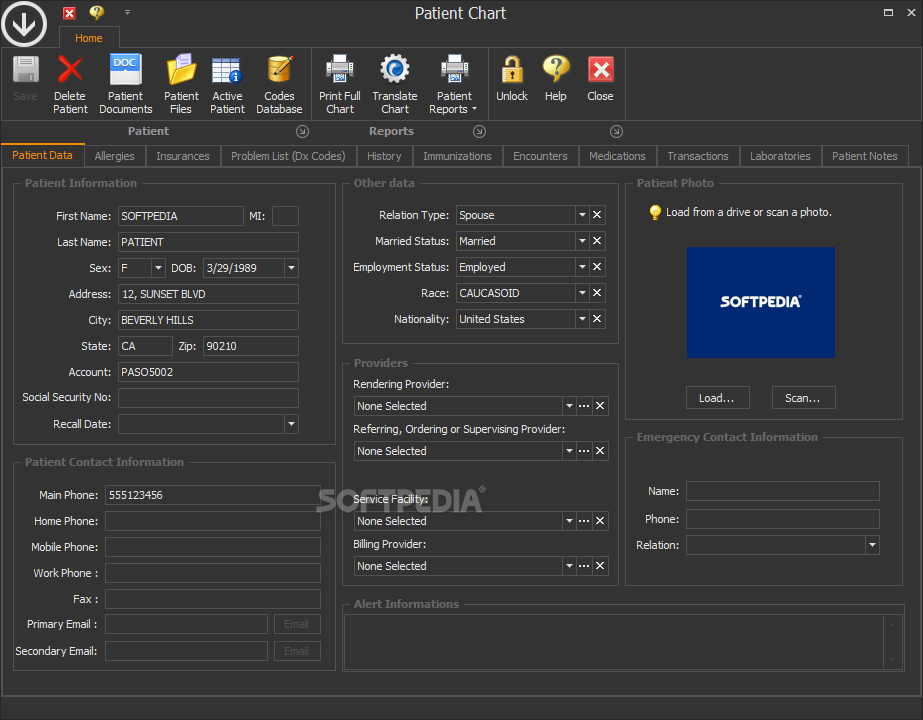Click the Delete Patient icon

[x=70, y=71]
